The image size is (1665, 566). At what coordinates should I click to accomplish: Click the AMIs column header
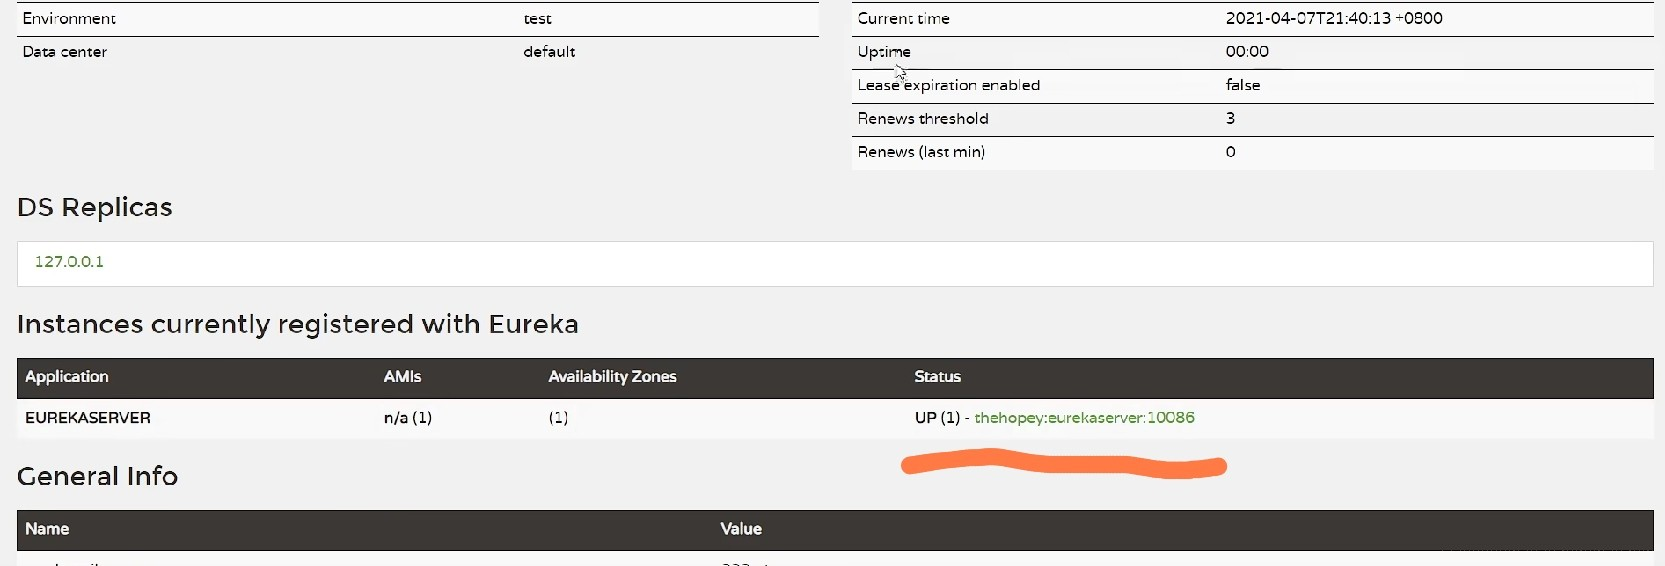point(402,377)
